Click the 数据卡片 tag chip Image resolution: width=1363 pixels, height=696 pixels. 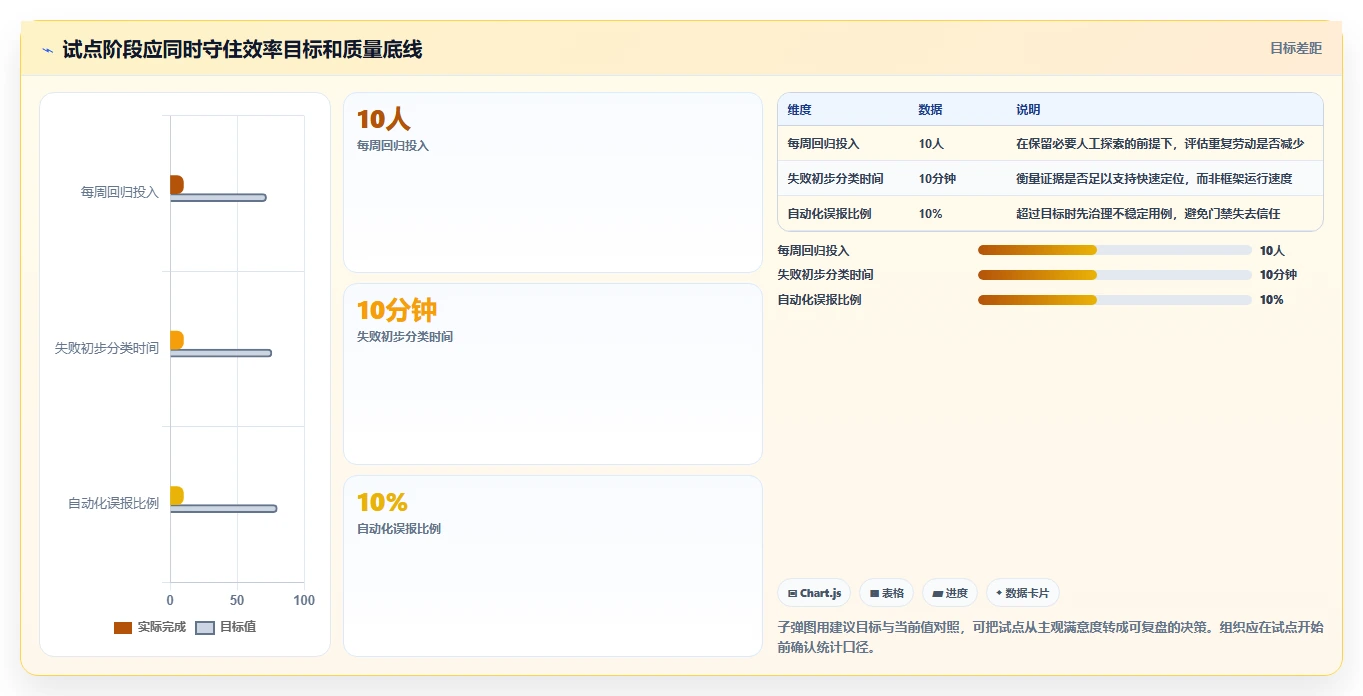1023,593
